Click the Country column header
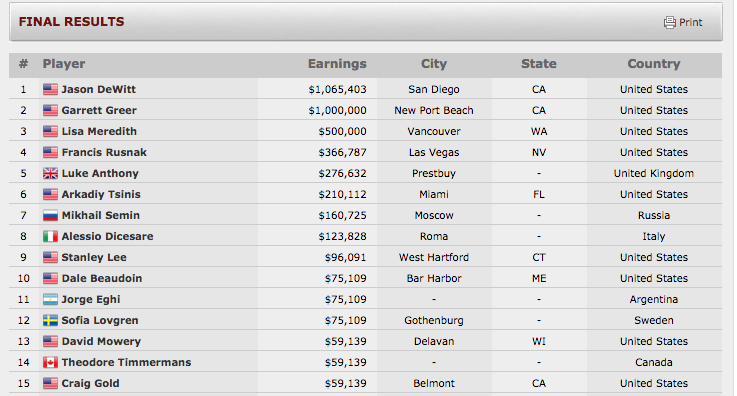The image size is (737, 396). click(654, 64)
